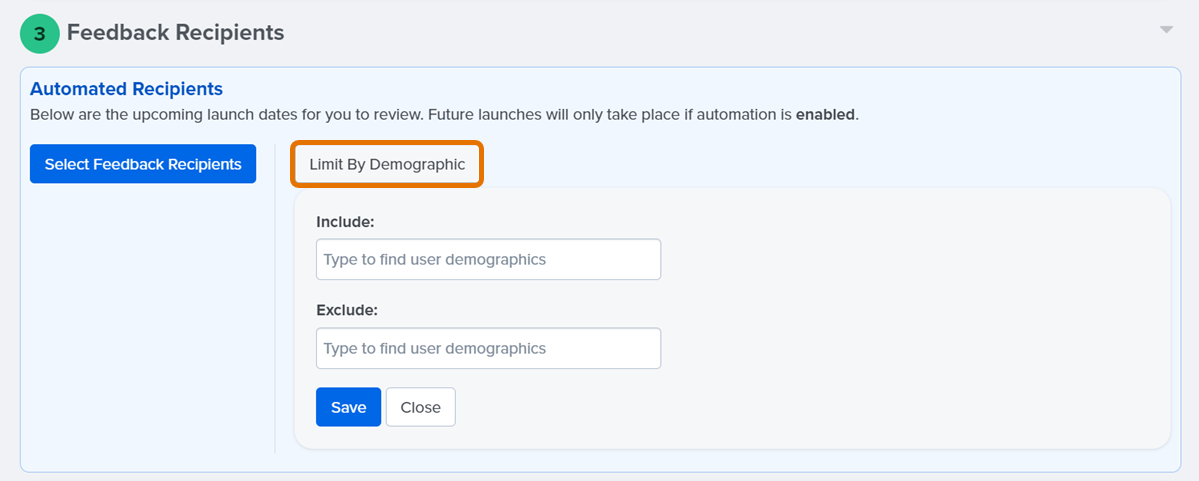This screenshot has height=481, width=1199.
Task: Close the demographic limit panel
Action: (421, 407)
